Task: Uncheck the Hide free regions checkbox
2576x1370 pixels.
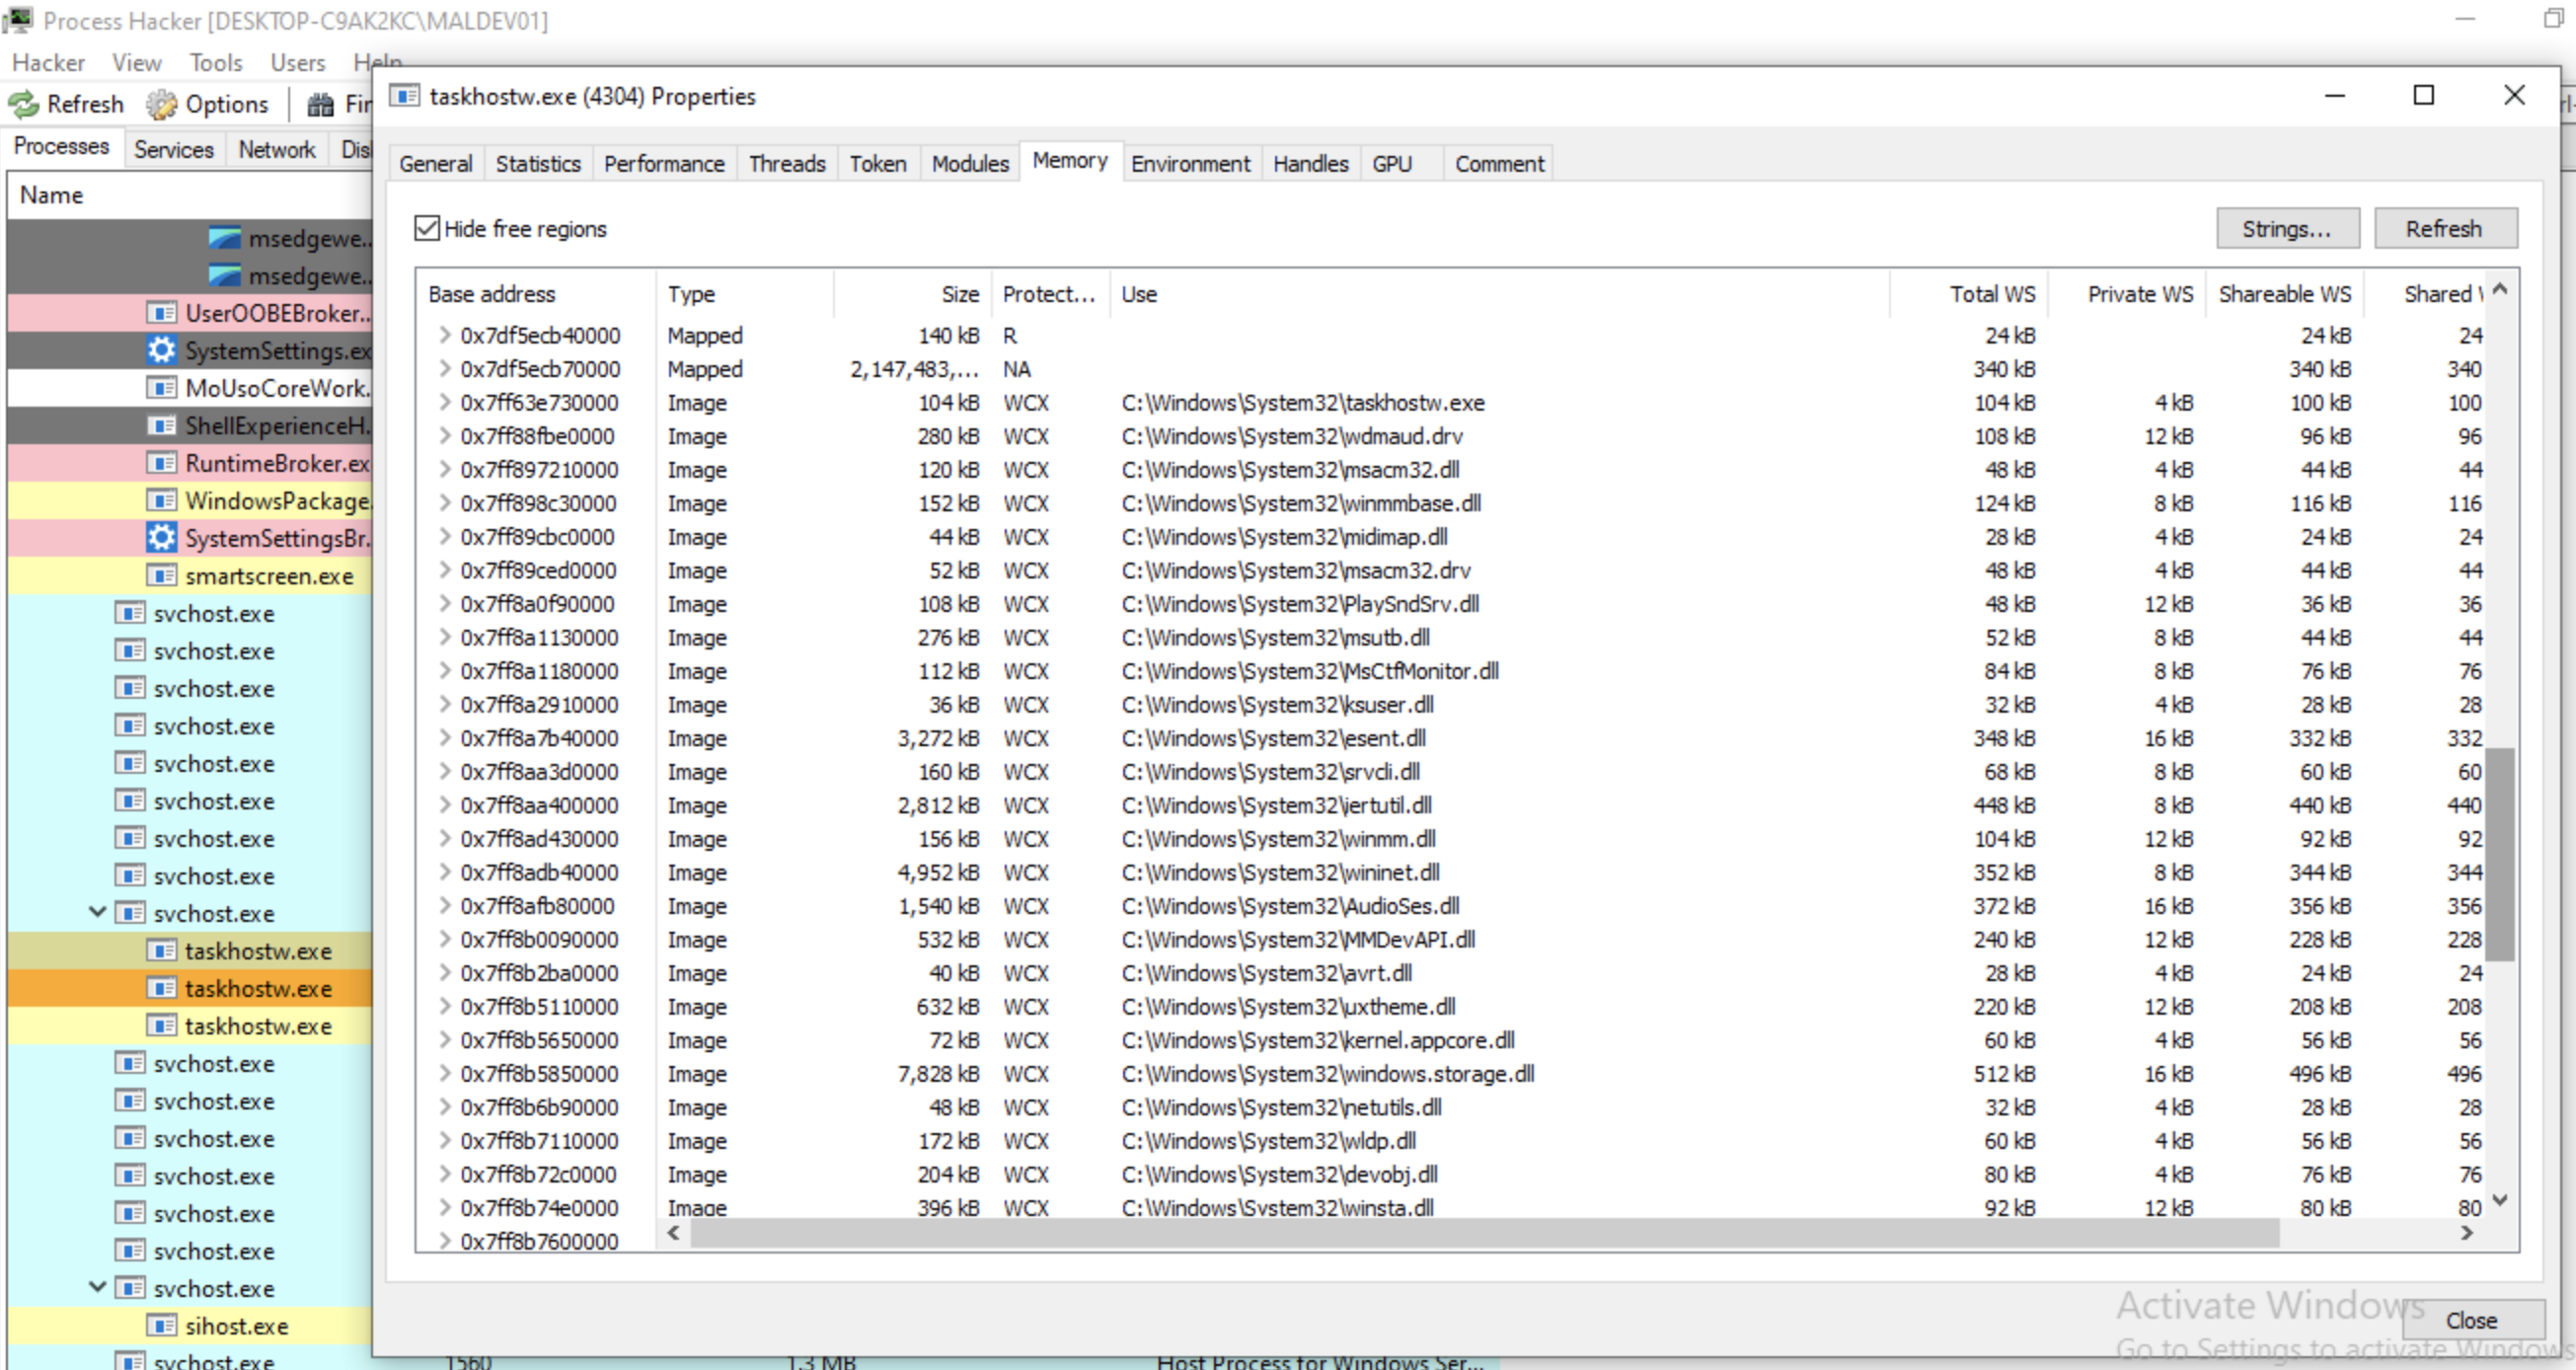Action: pyautogui.click(x=427, y=228)
